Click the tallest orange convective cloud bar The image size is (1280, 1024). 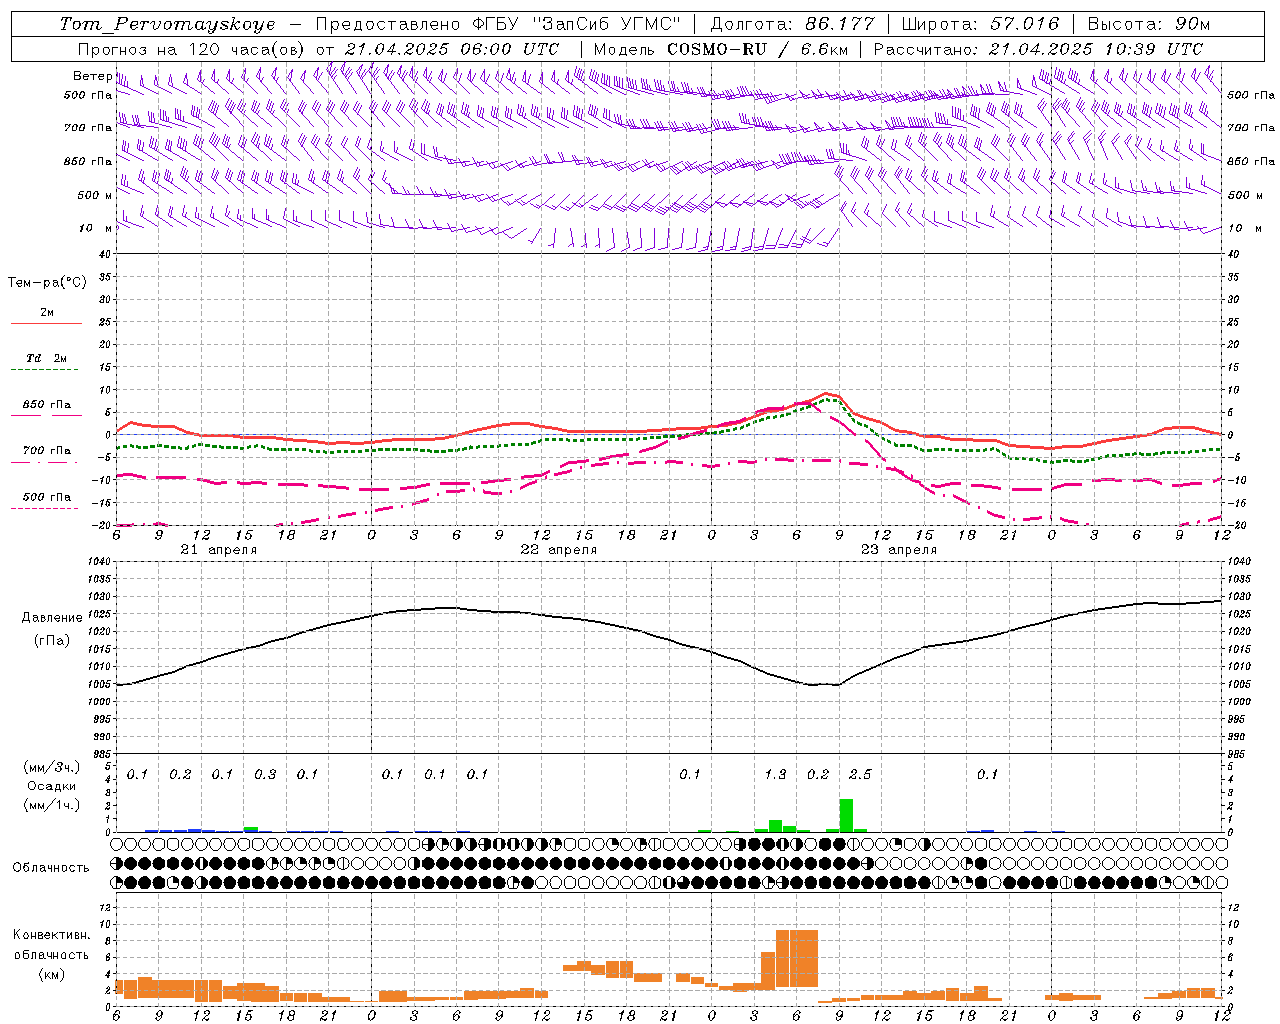click(x=797, y=958)
